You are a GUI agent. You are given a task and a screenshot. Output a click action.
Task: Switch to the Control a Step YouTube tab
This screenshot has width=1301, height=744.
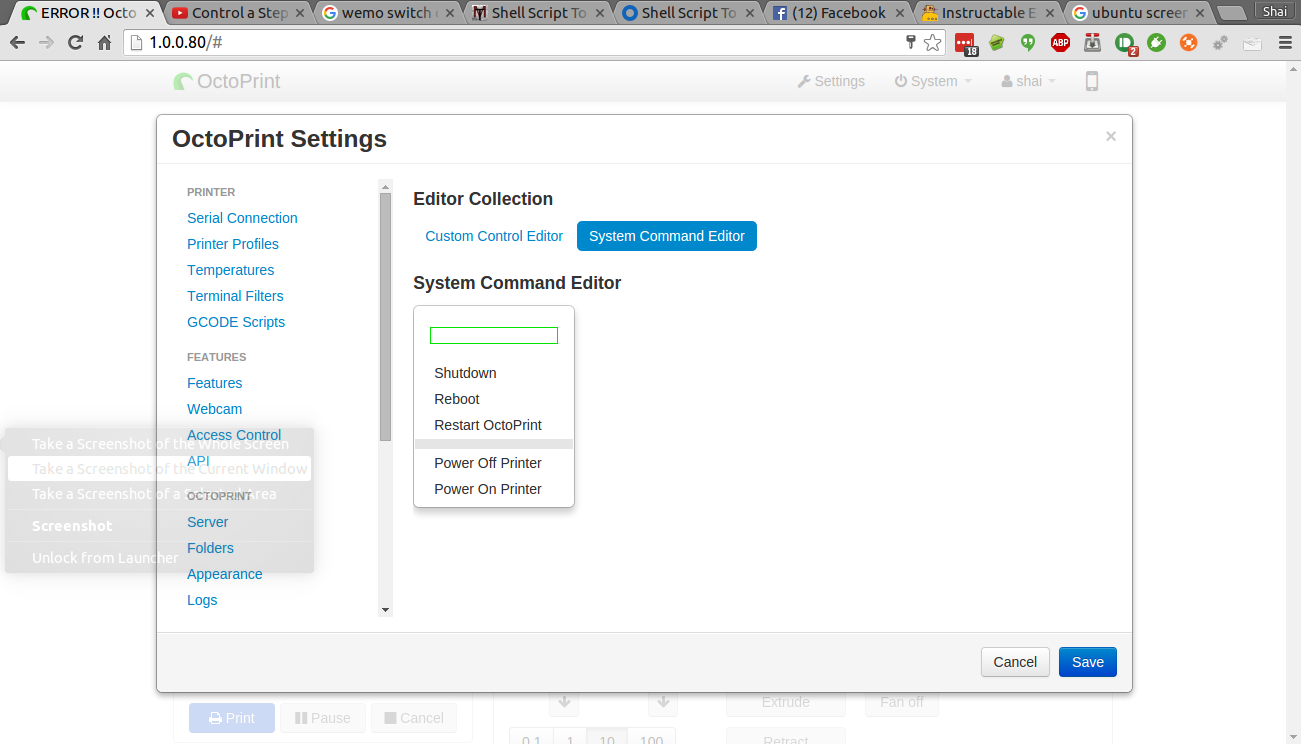click(x=239, y=13)
